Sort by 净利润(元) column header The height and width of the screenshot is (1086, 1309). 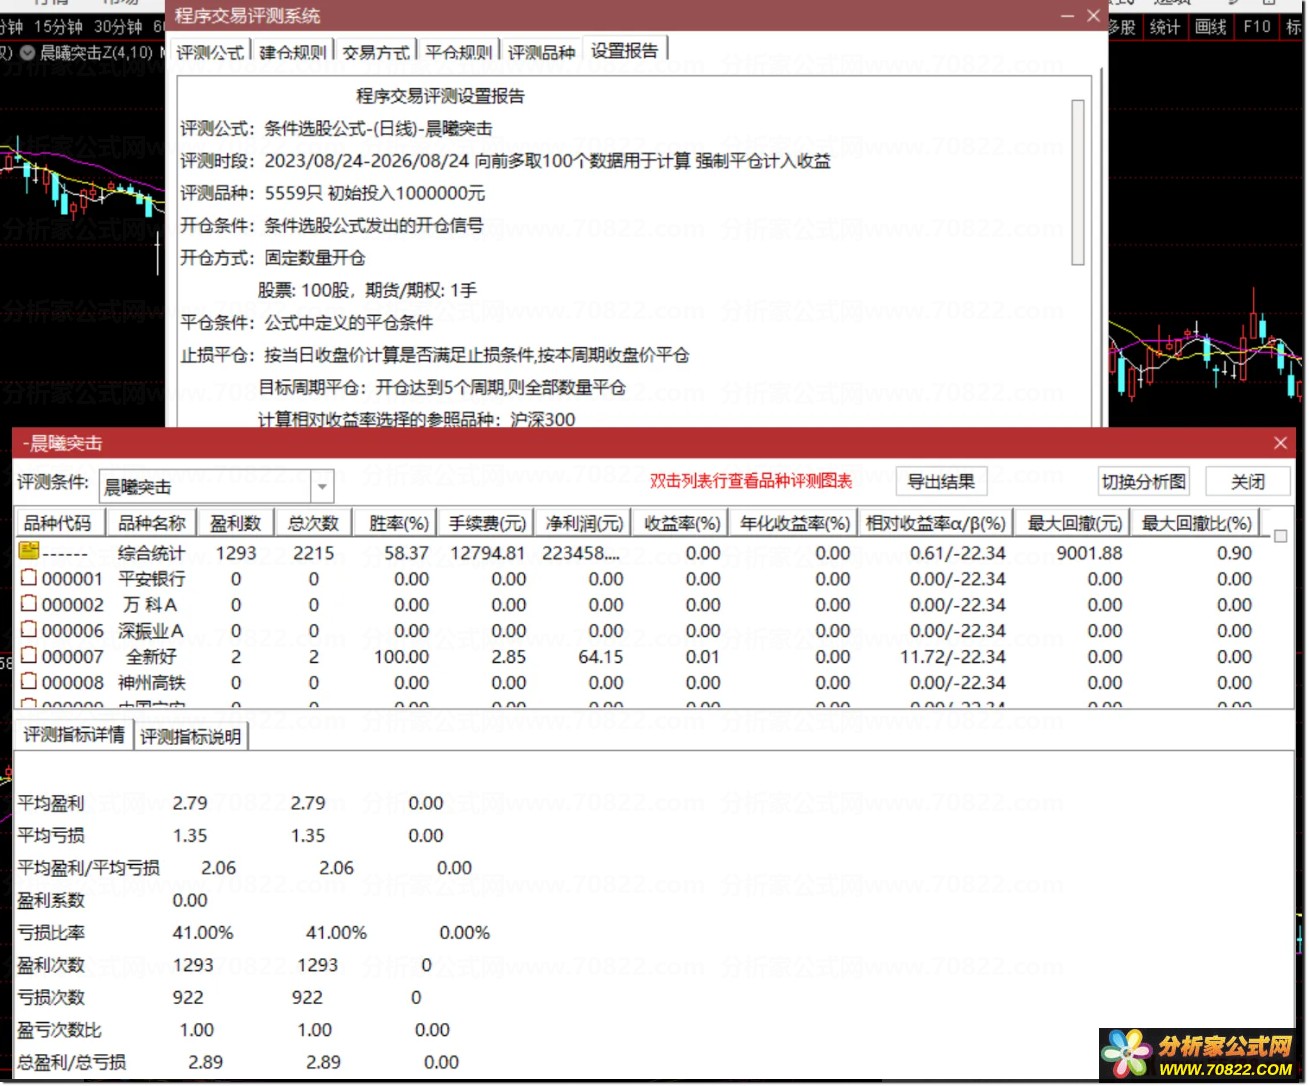tap(583, 523)
